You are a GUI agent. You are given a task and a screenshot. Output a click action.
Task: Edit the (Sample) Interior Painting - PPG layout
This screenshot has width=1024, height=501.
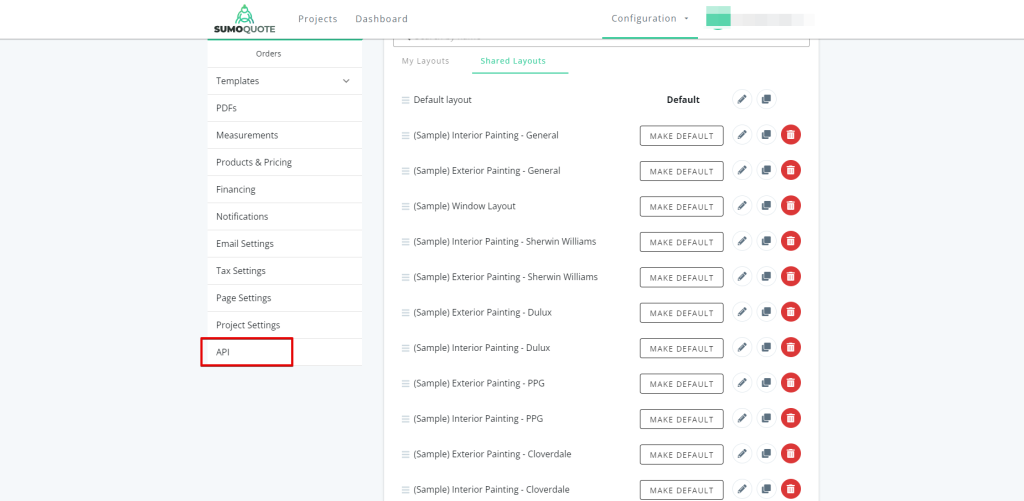pos(742,418)
